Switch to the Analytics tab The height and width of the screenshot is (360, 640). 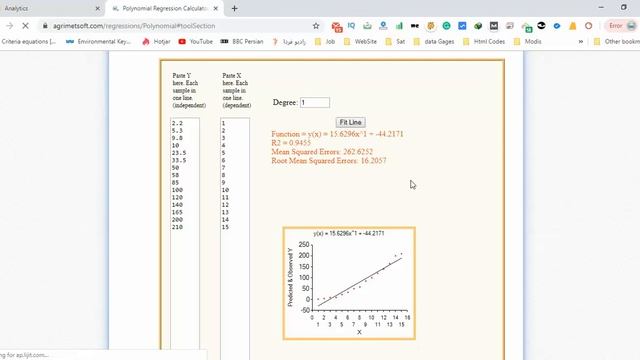click(x=49, y=8)
